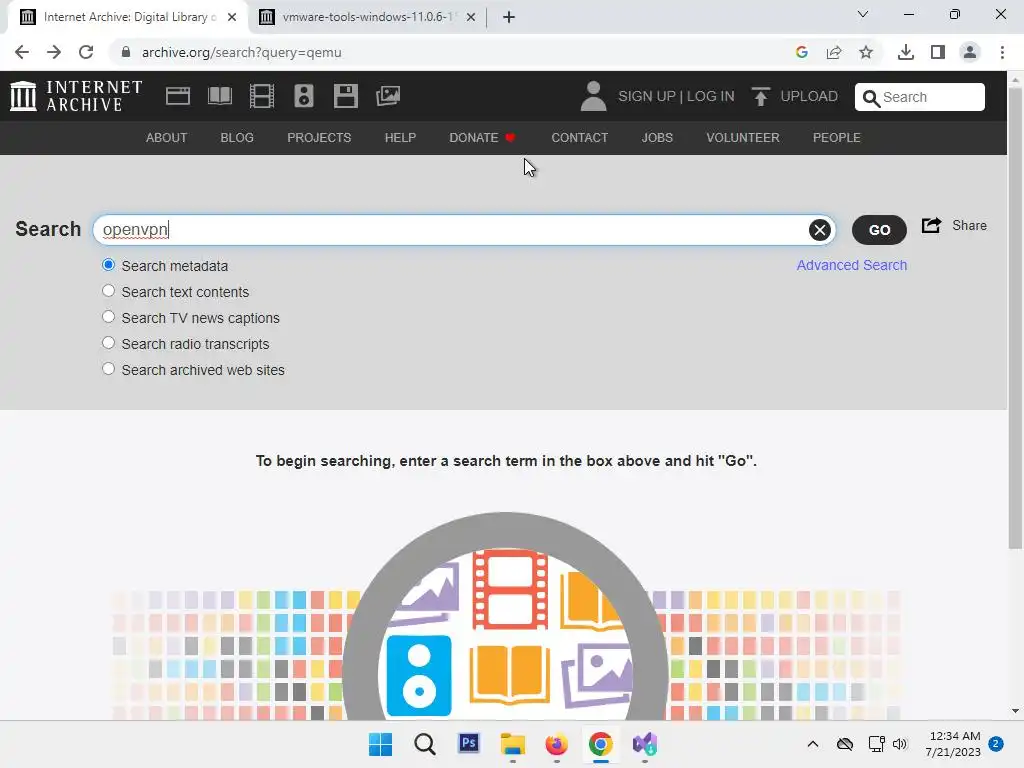Select Search archived web sites option
This screenshot has height=768, width=1024.
pyautogui.click(x=108, y=369)
